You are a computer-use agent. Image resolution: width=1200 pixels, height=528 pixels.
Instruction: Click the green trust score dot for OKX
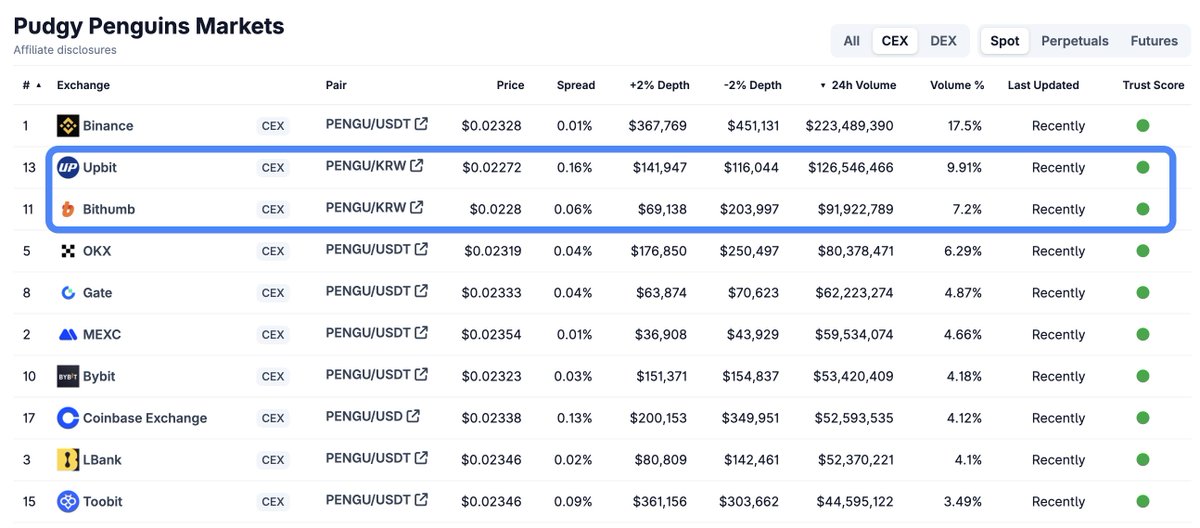1142,251
